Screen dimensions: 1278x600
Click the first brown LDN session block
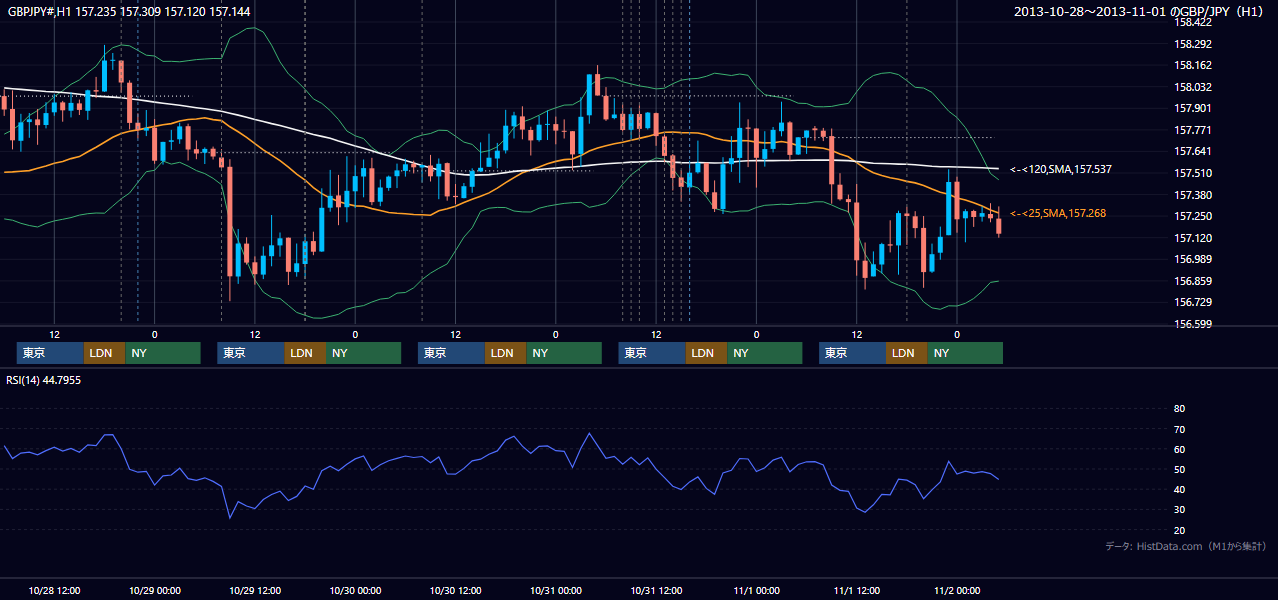click(104, 353)
